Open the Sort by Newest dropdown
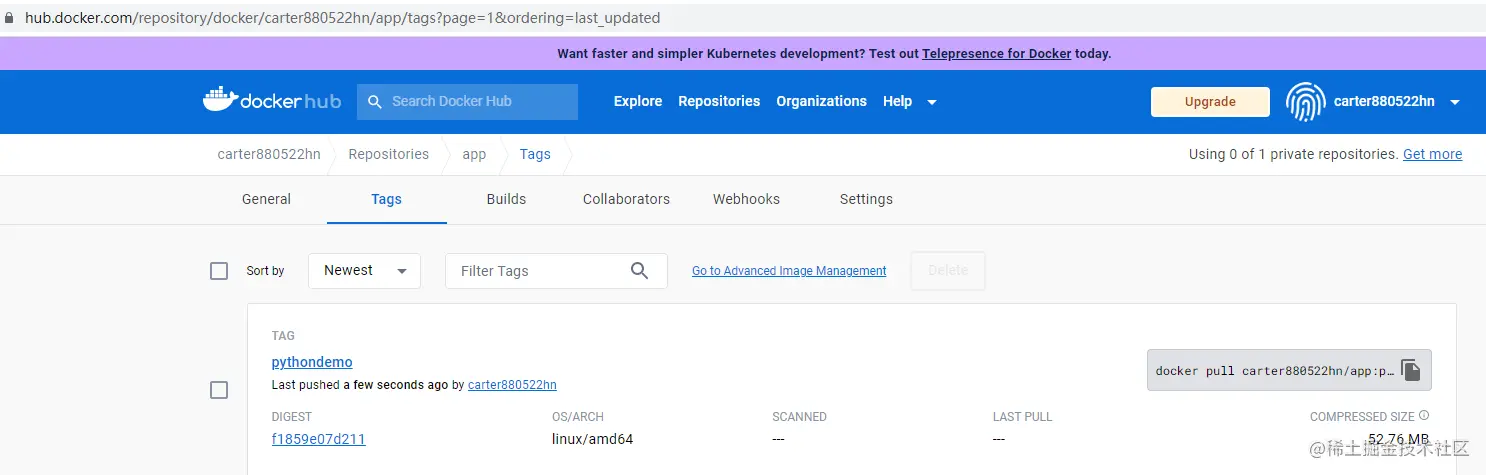The height and width of the screenshot is (475, 1486). (x=364, y=271)
